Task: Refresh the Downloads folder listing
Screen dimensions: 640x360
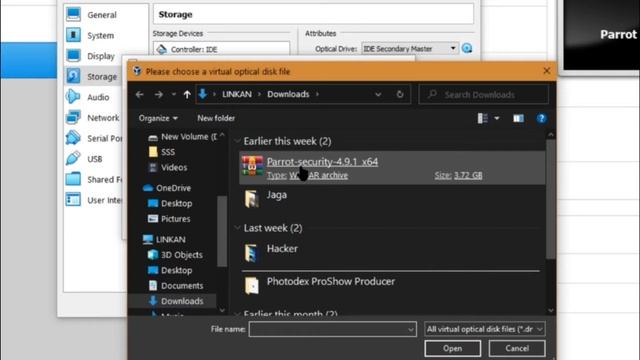Action: point(400,95)
